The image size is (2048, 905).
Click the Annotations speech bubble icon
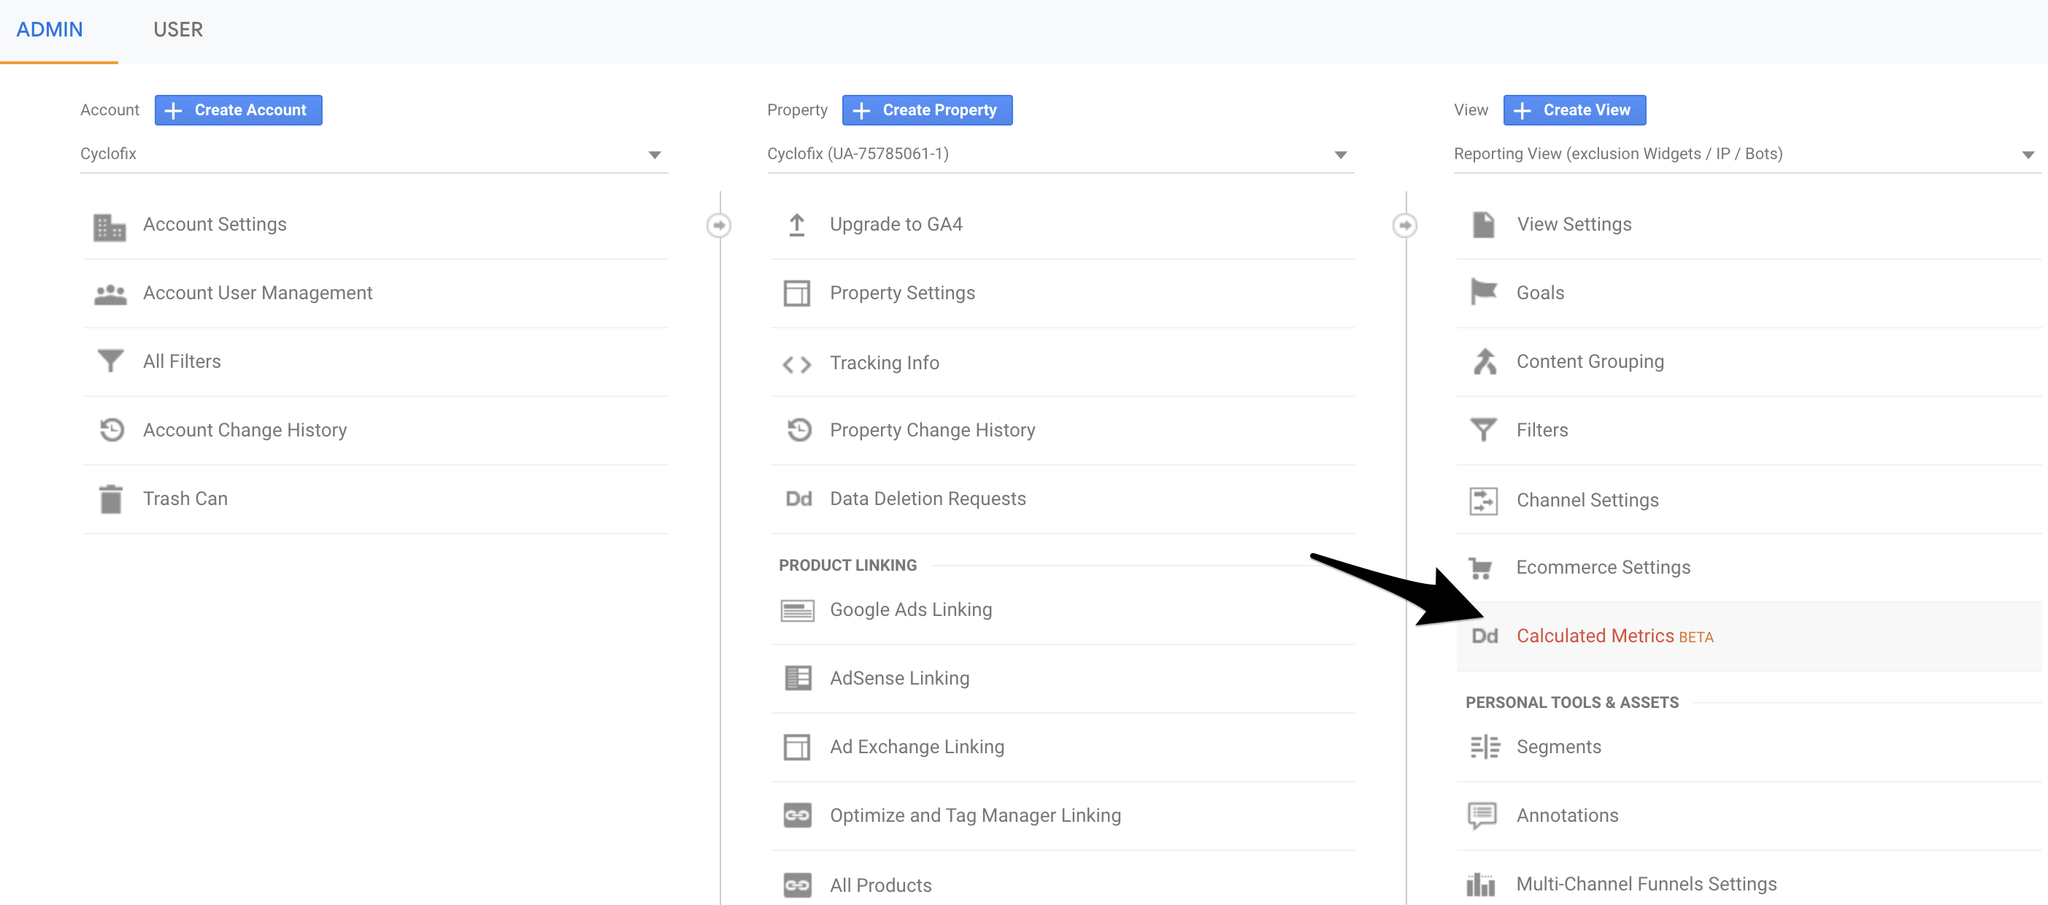(x=1483, y=816)
